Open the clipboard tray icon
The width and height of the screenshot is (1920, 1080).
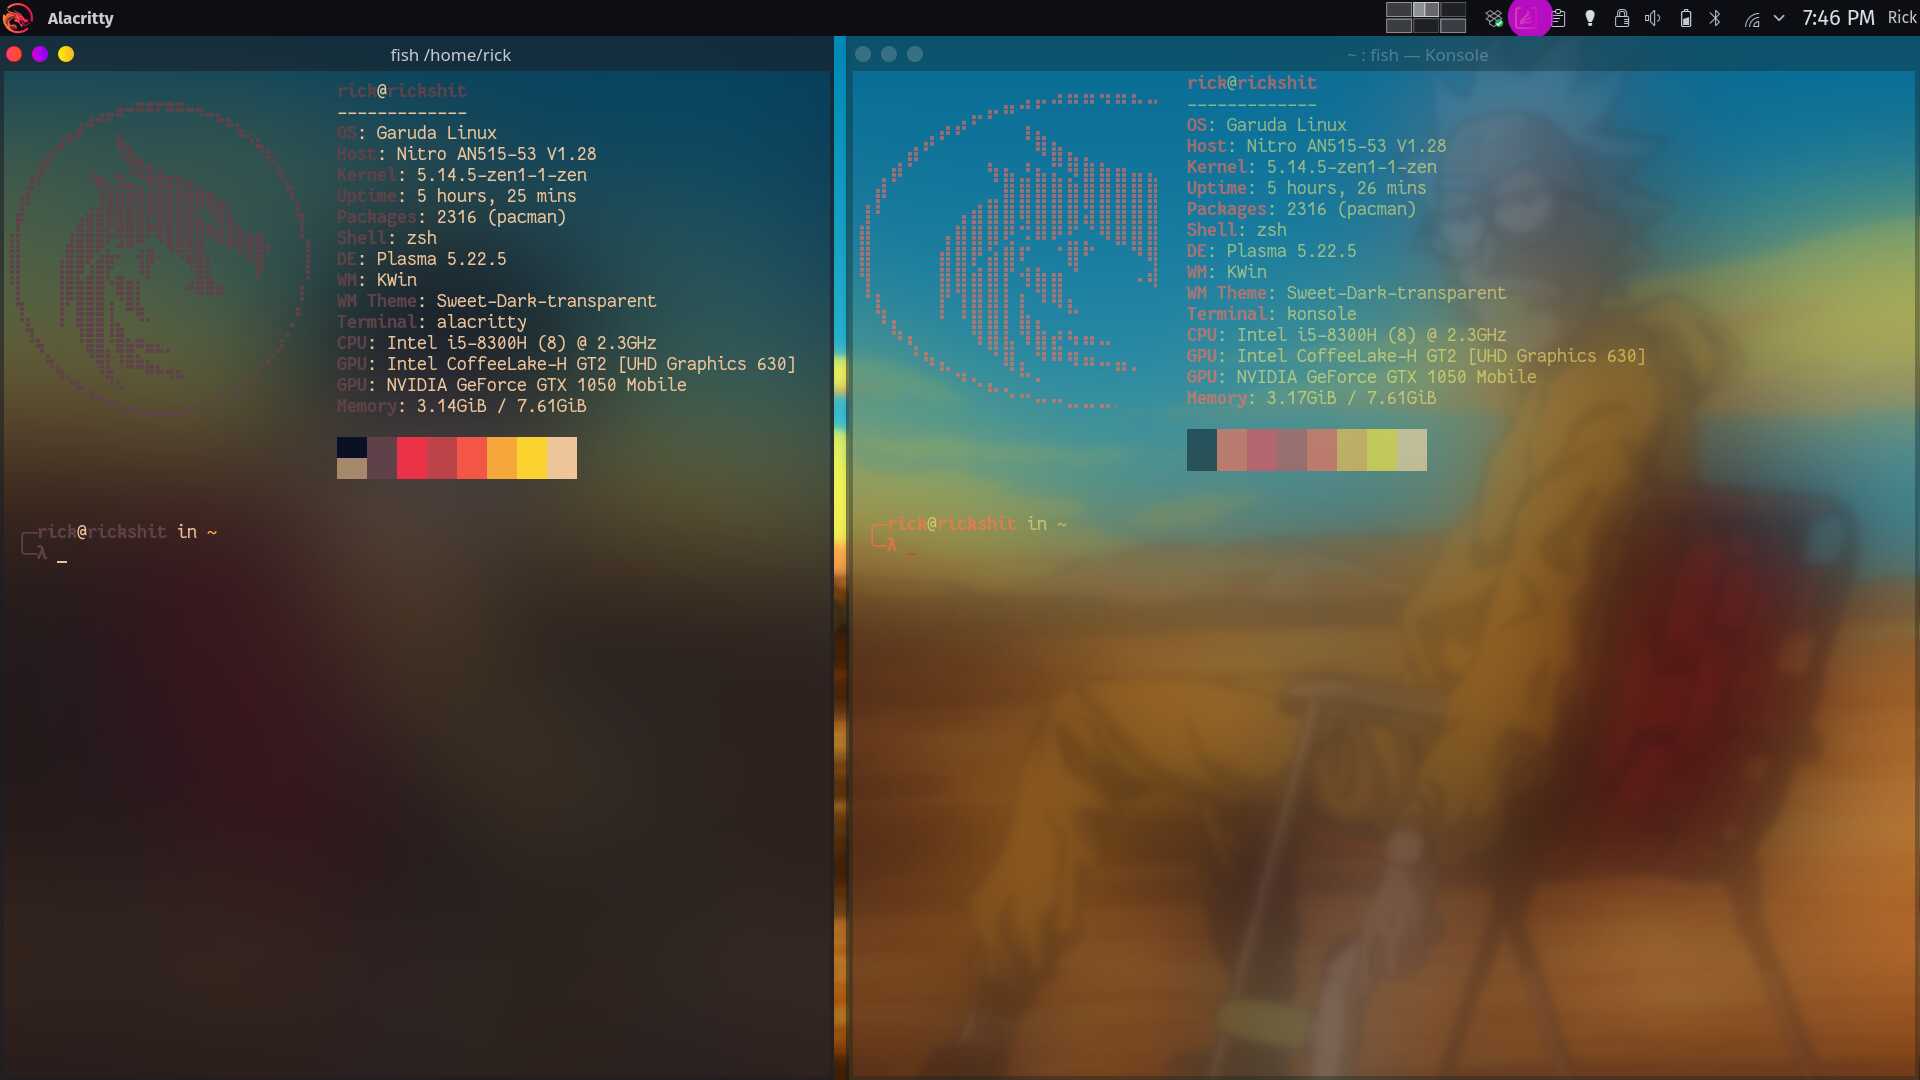[x=1558, y=18]
